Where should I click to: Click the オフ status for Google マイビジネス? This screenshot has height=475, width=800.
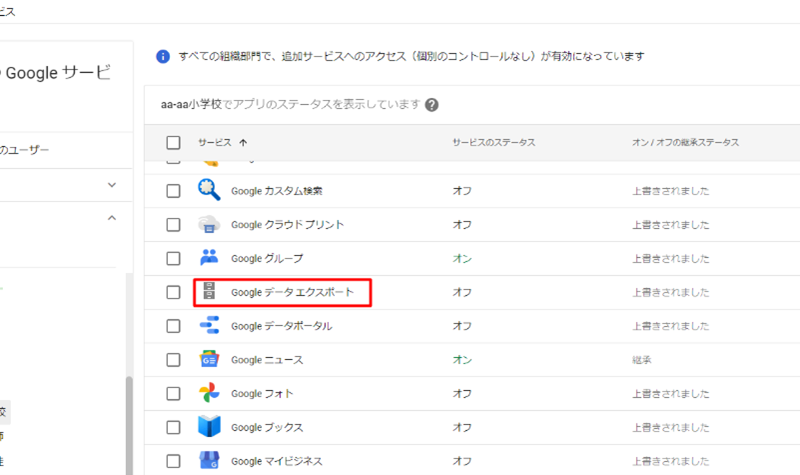(462, 461)
